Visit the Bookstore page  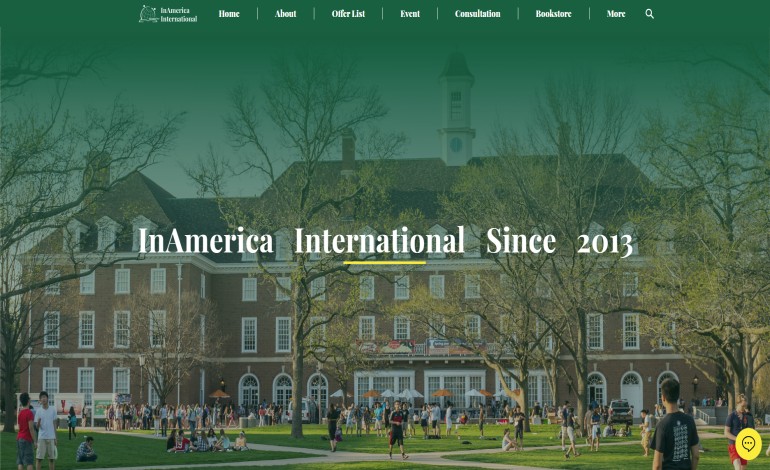click(553, 14)
